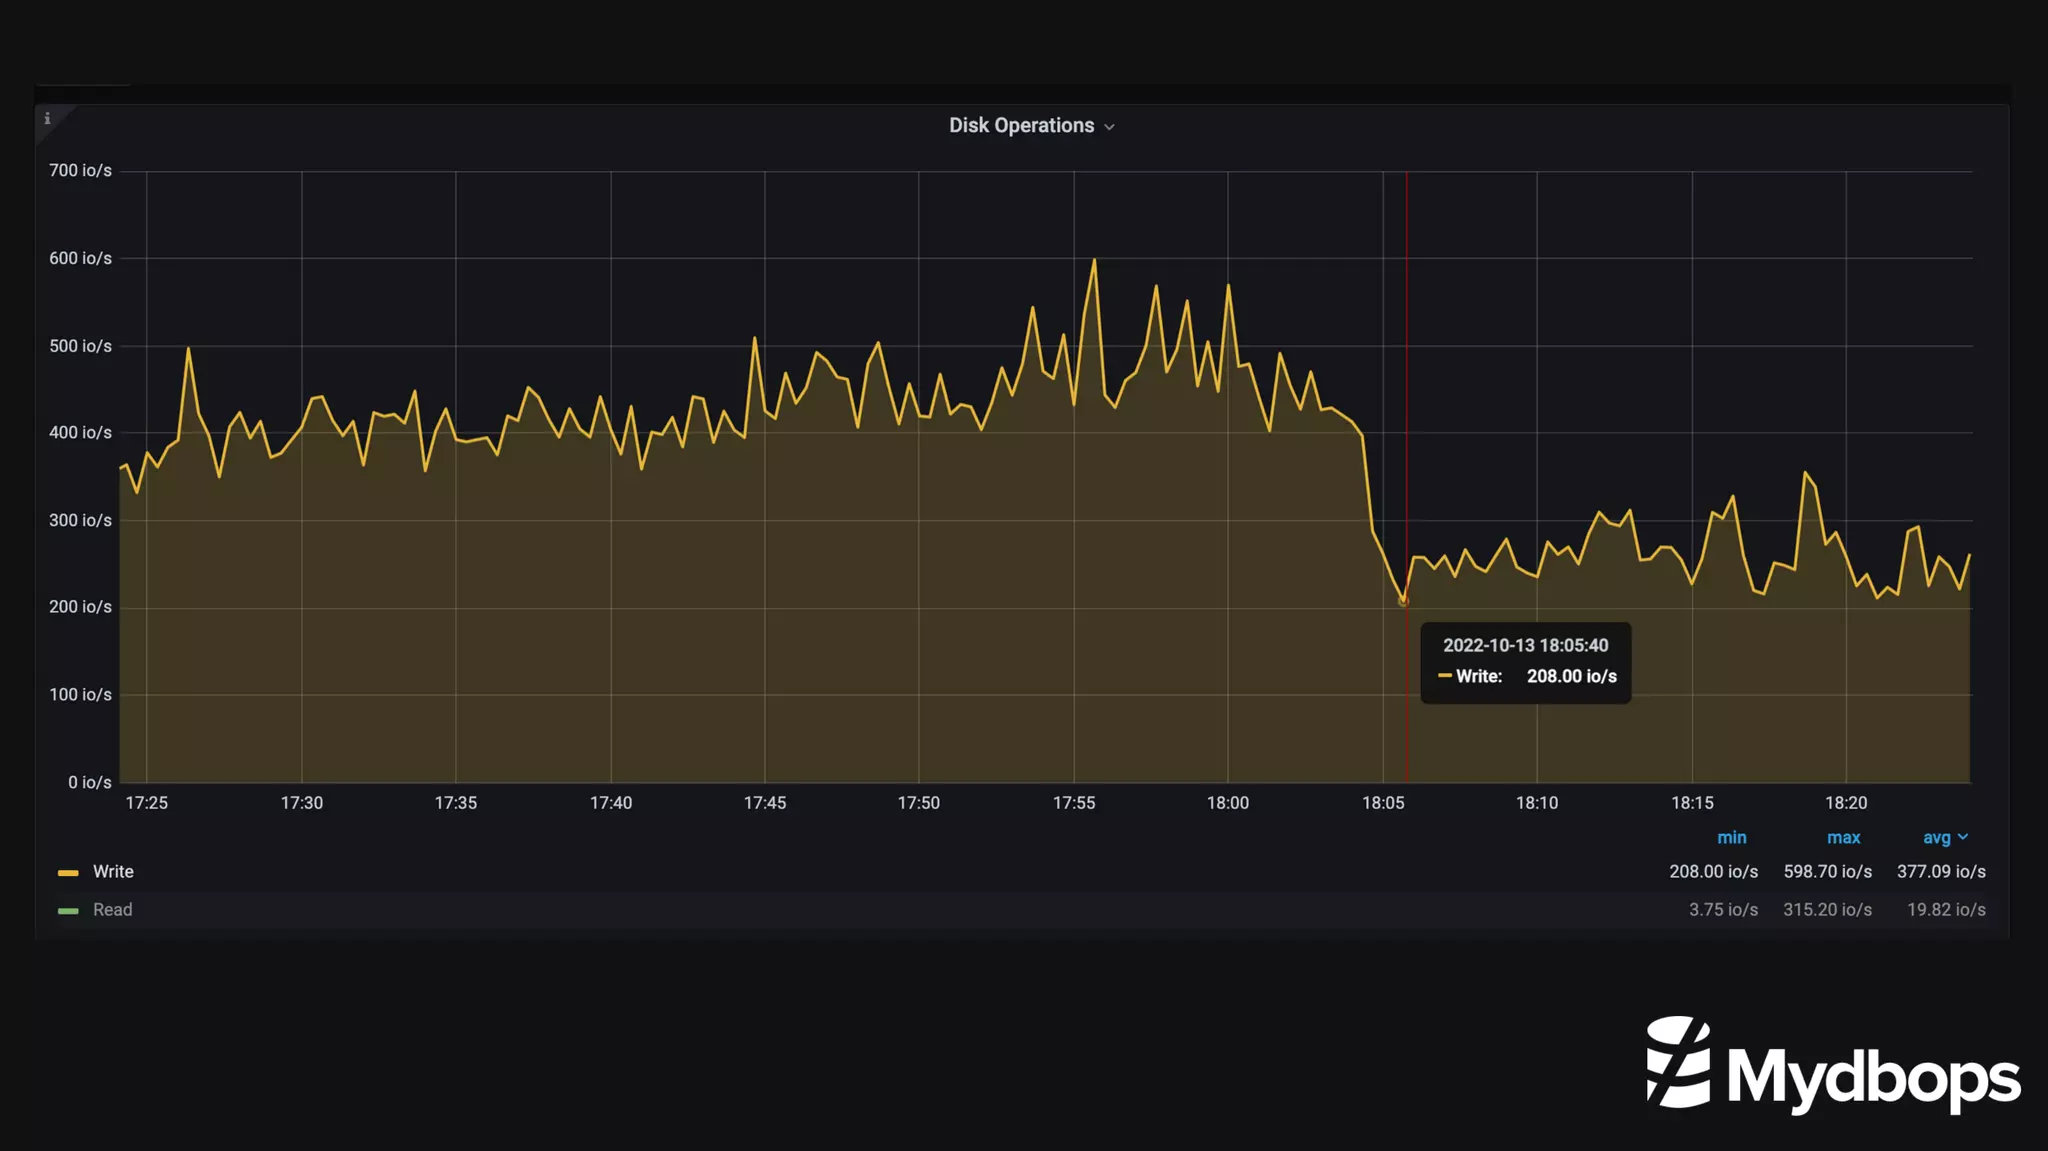Click the hovered data point marker at 208 io/s
The image size is (2048, 1151).
coord(1403,601)
